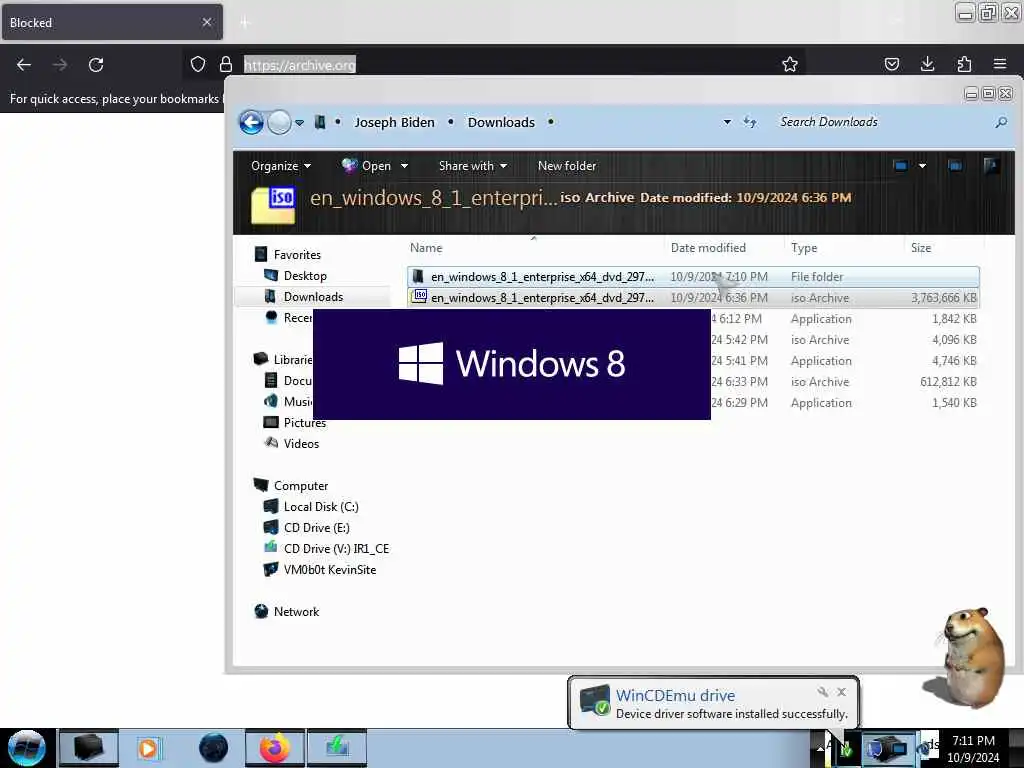Open CD Drive (E:)
Screen dimensions: 1024x768
point(306,528)
